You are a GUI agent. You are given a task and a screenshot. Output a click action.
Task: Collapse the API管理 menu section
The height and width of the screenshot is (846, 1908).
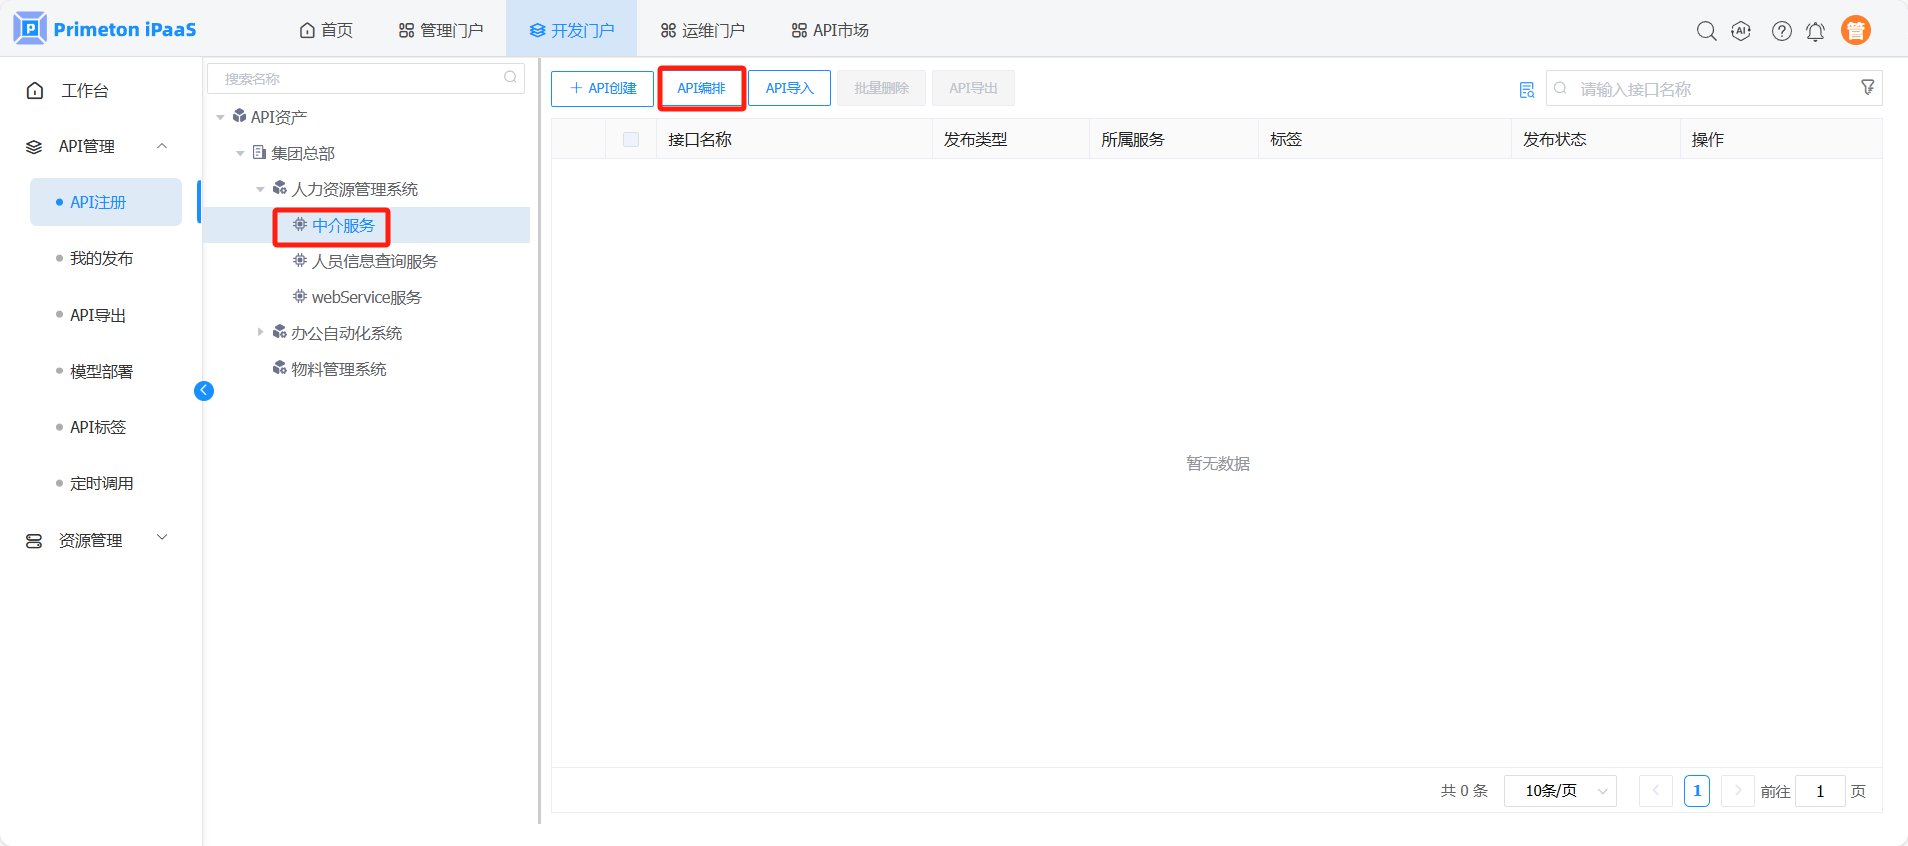tap(162, 146)
